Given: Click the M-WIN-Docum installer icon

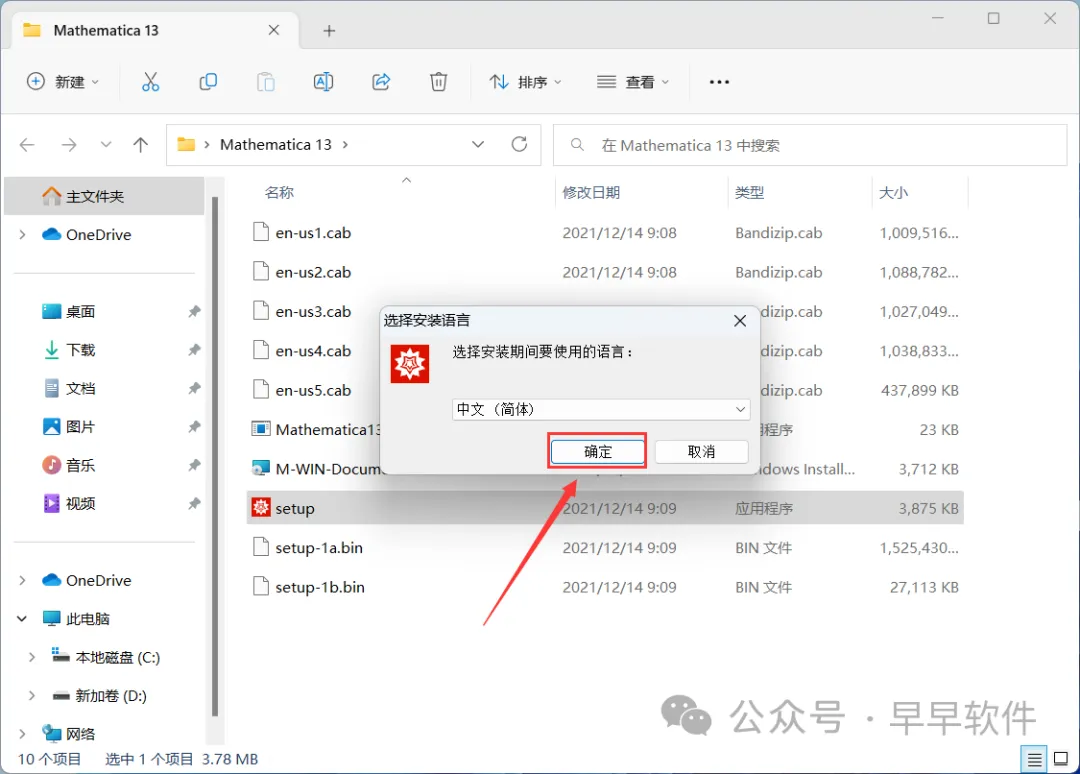Looking at the screenshot, I should [x=261, y=468].
